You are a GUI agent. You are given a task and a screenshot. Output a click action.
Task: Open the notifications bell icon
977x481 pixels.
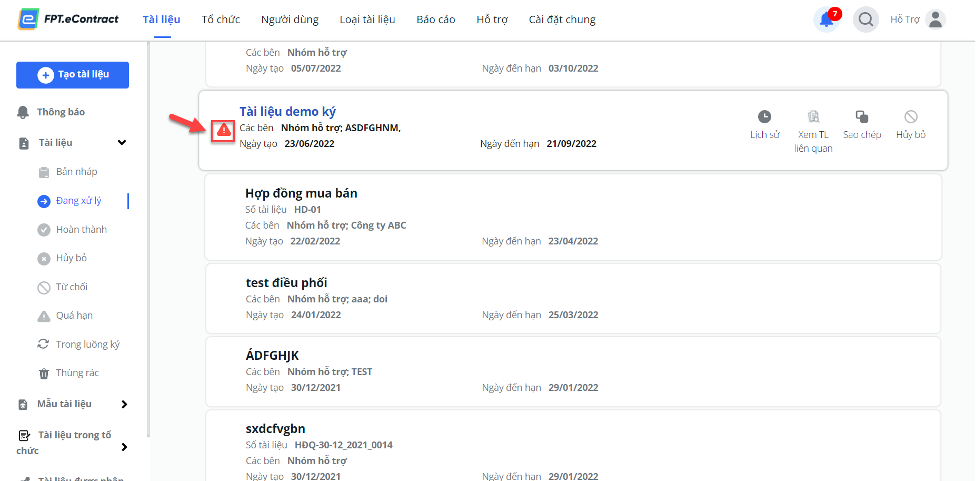826,20
